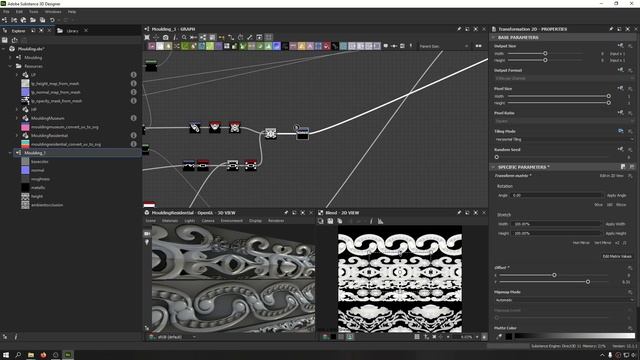Image resolution: width=640 pixels, height=360 pixels.
Task: Click the histogram icon in 2D View toolbar
Action: tap(380, 221)
